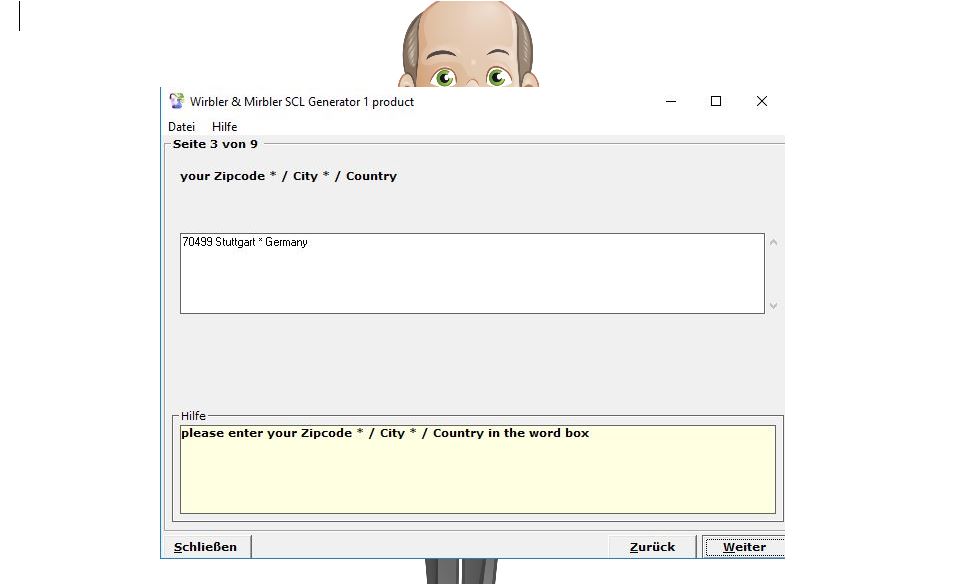The image size is (957, 584).
Task: Close the SCL Generator window
Action: point(761,101)
